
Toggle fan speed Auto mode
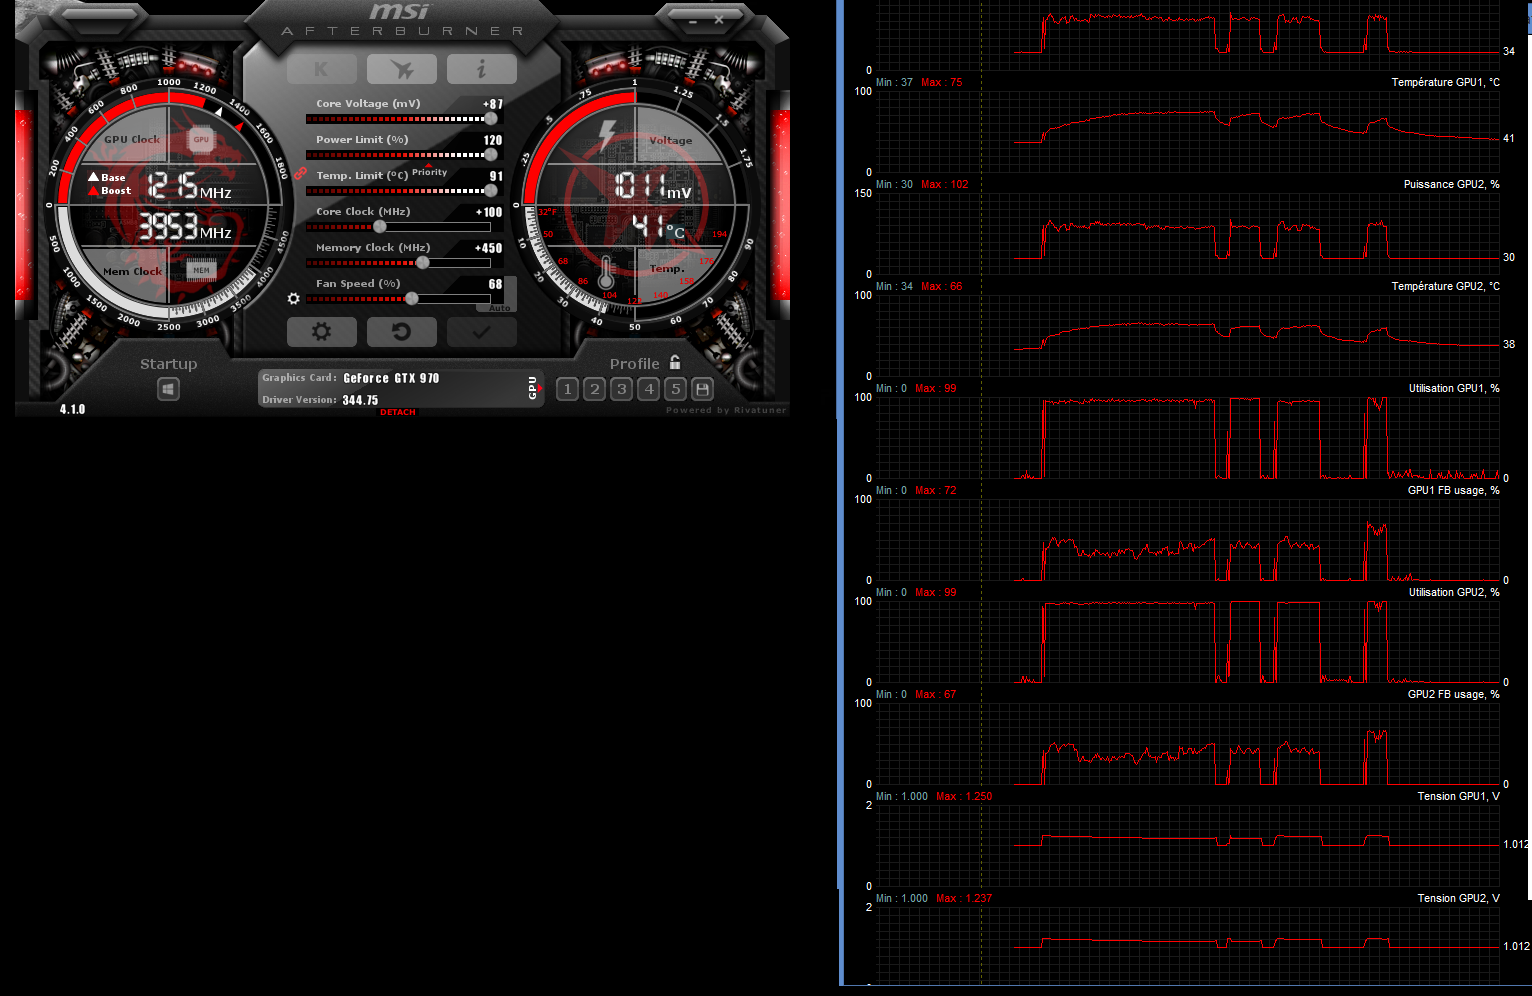coord(500,308)
